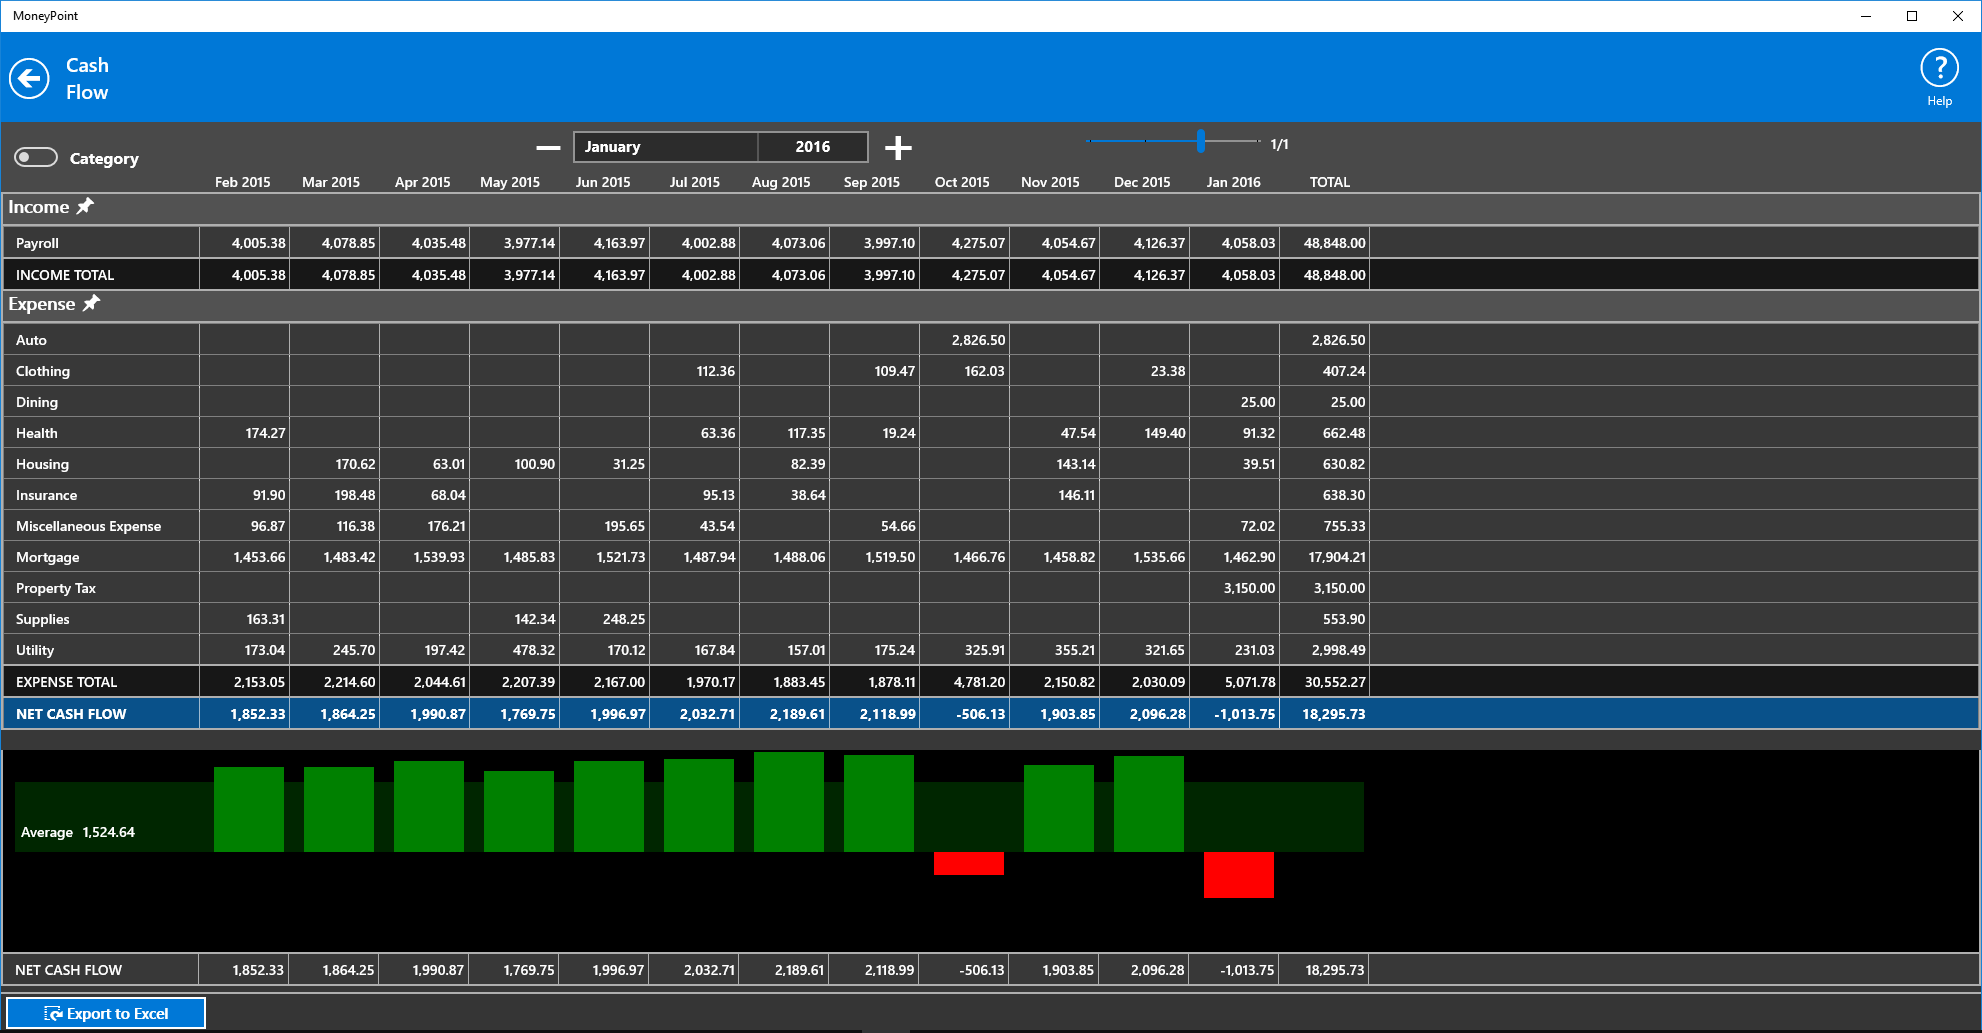Screen dimensions: 1982x1033
Task: Enable the Category grouping toggle
Action: pyautogui.click(x=34, y=157)
